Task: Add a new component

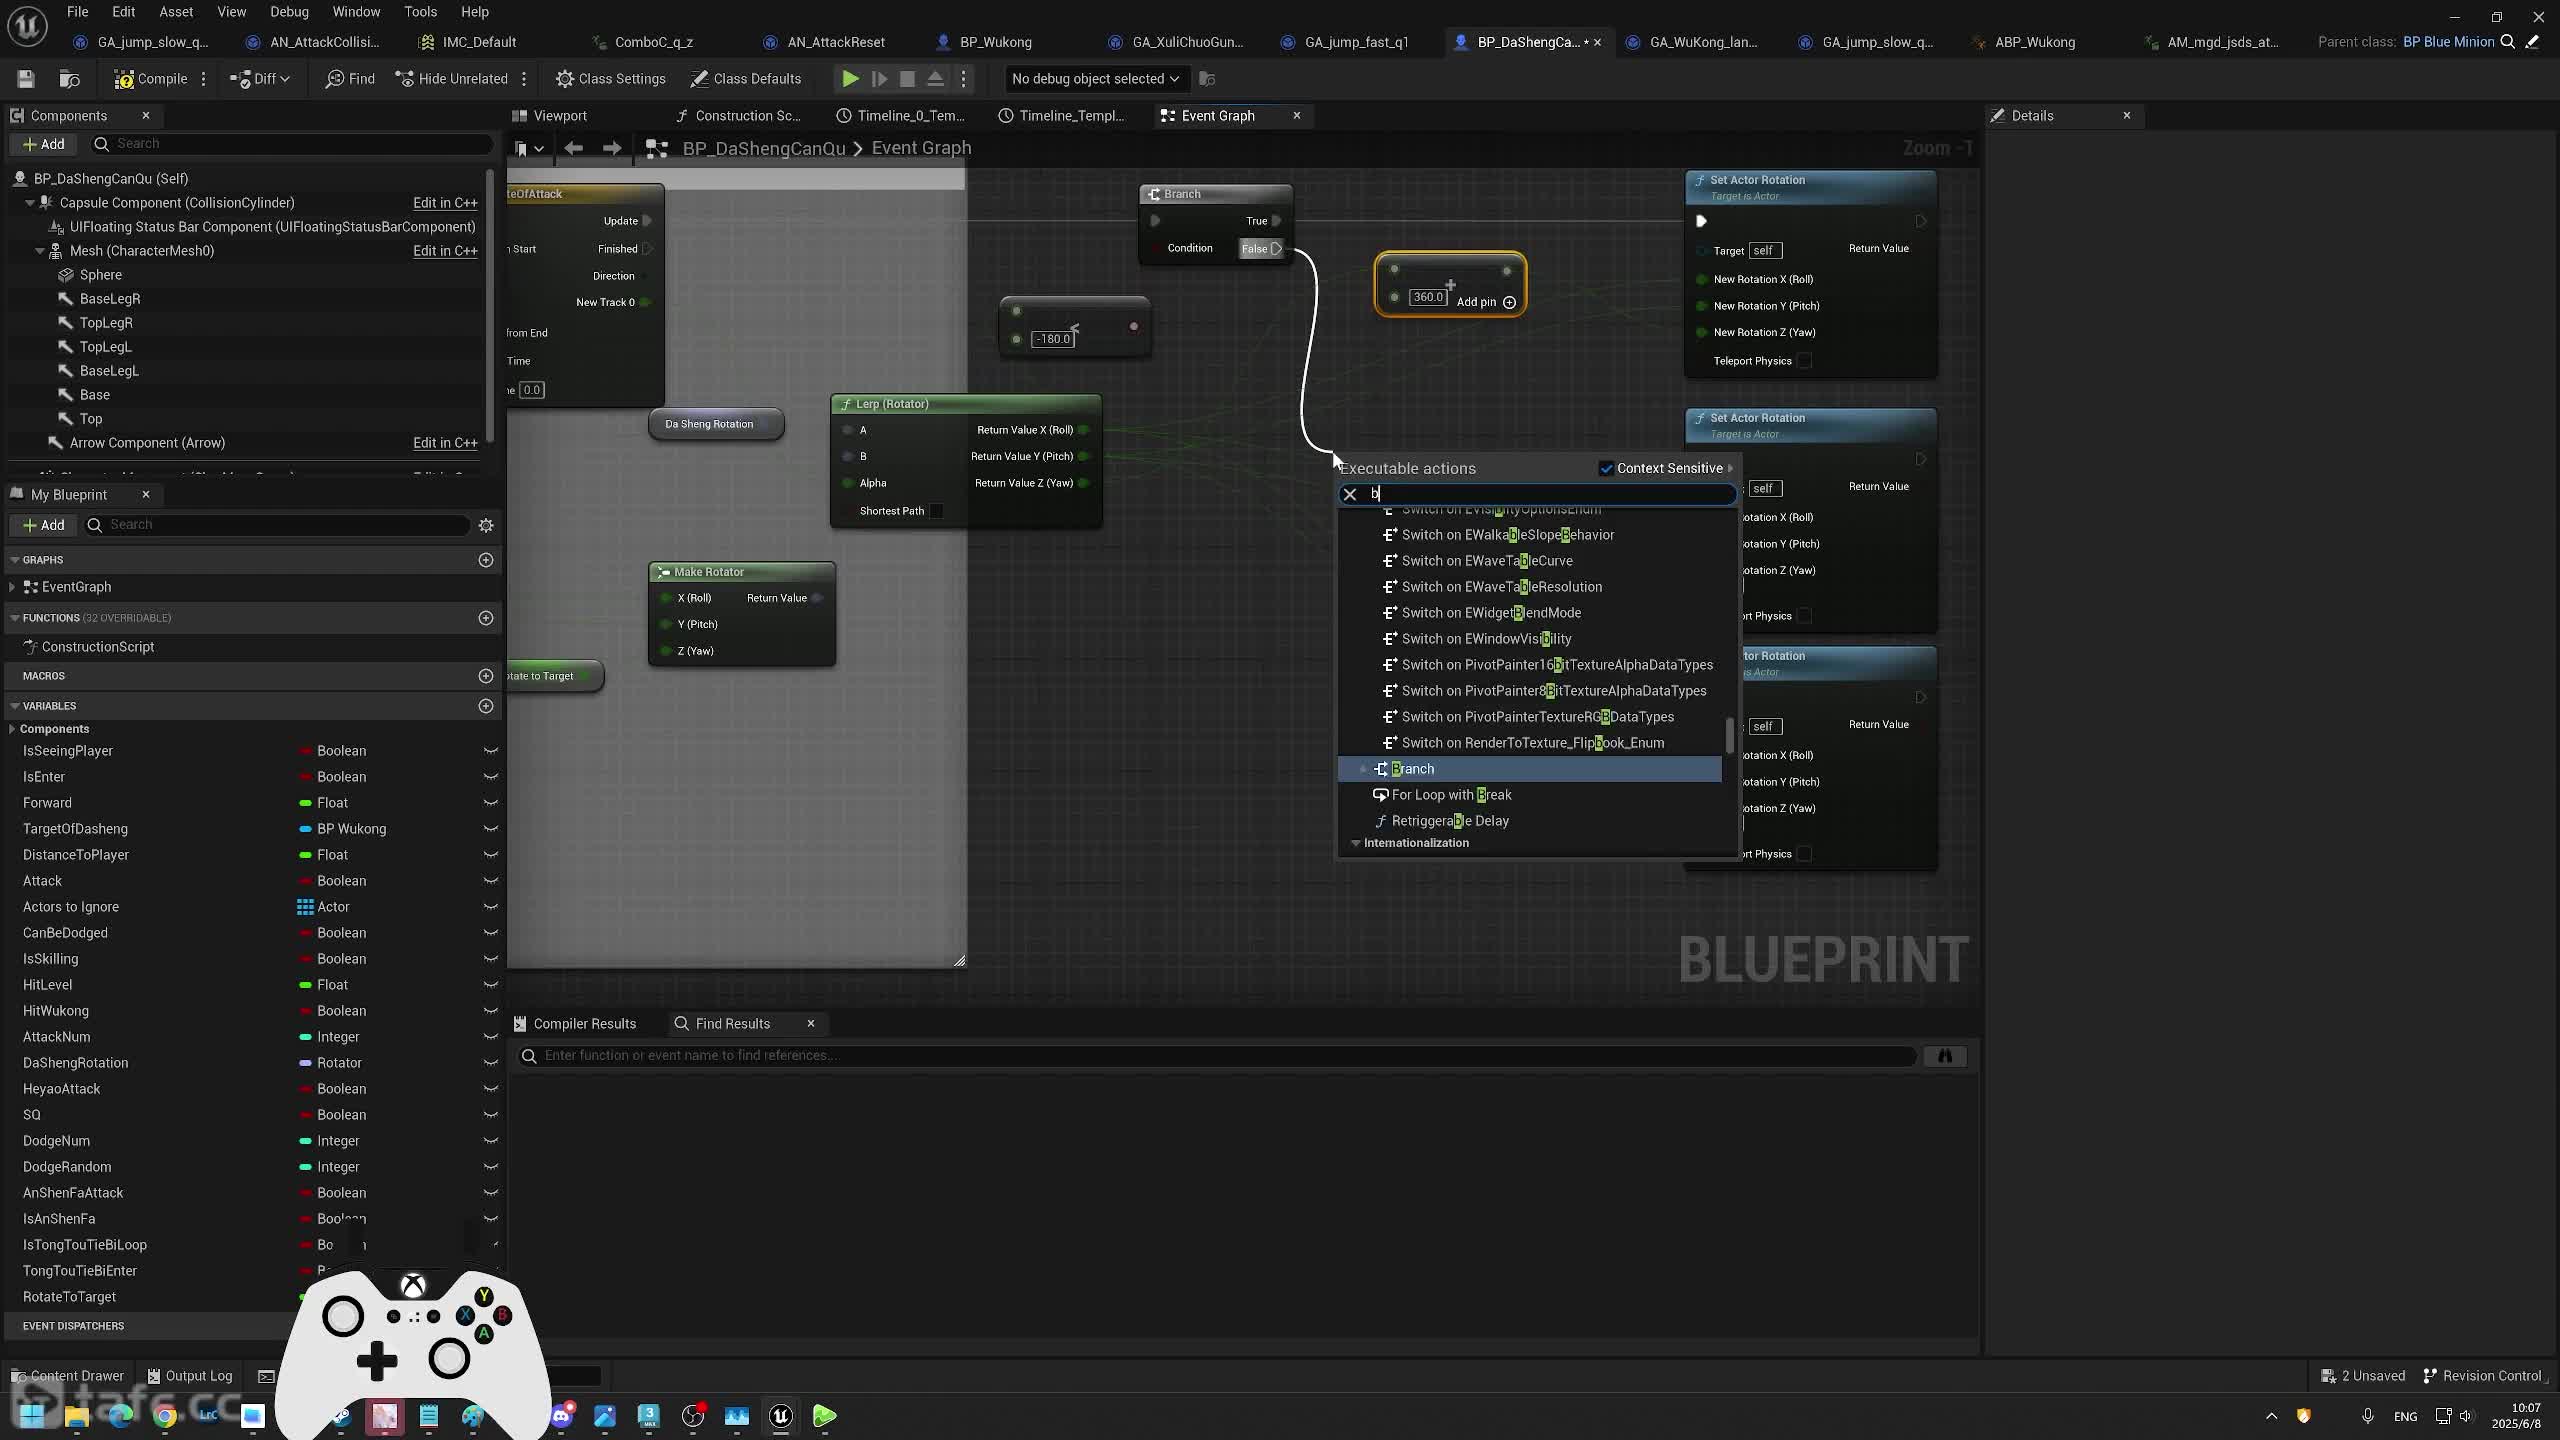Action: point(43,144)
